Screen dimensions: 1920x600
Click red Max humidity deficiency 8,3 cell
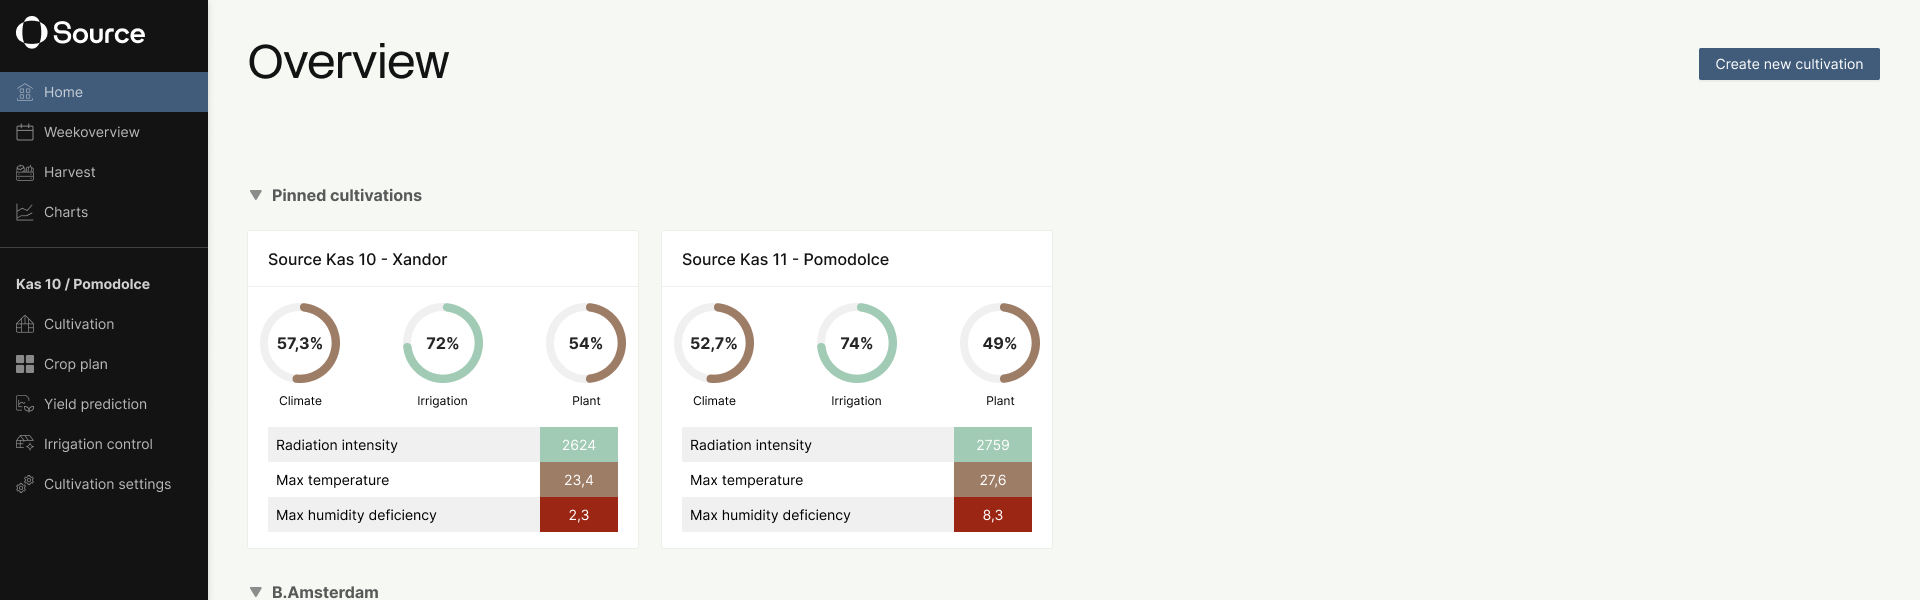(992, 515)
